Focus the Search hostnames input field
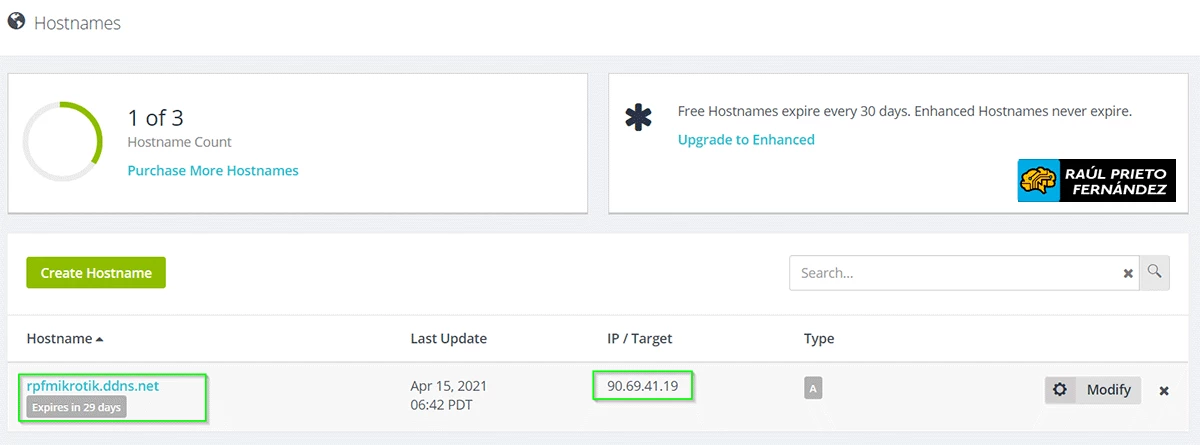This screenshot has width=1200, height=445. tap(955, 273)
